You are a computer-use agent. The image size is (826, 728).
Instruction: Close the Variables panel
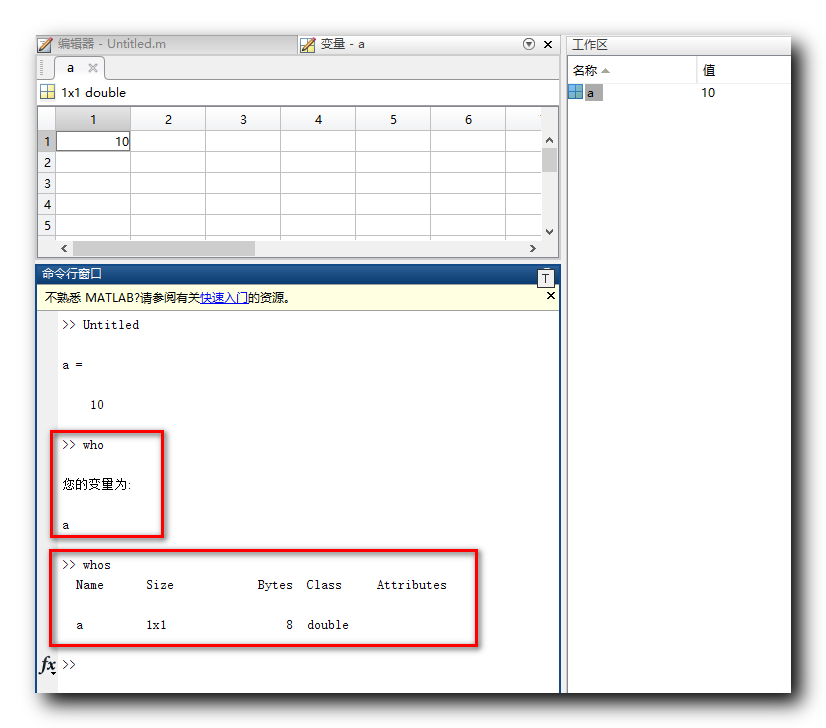(548, 44)
